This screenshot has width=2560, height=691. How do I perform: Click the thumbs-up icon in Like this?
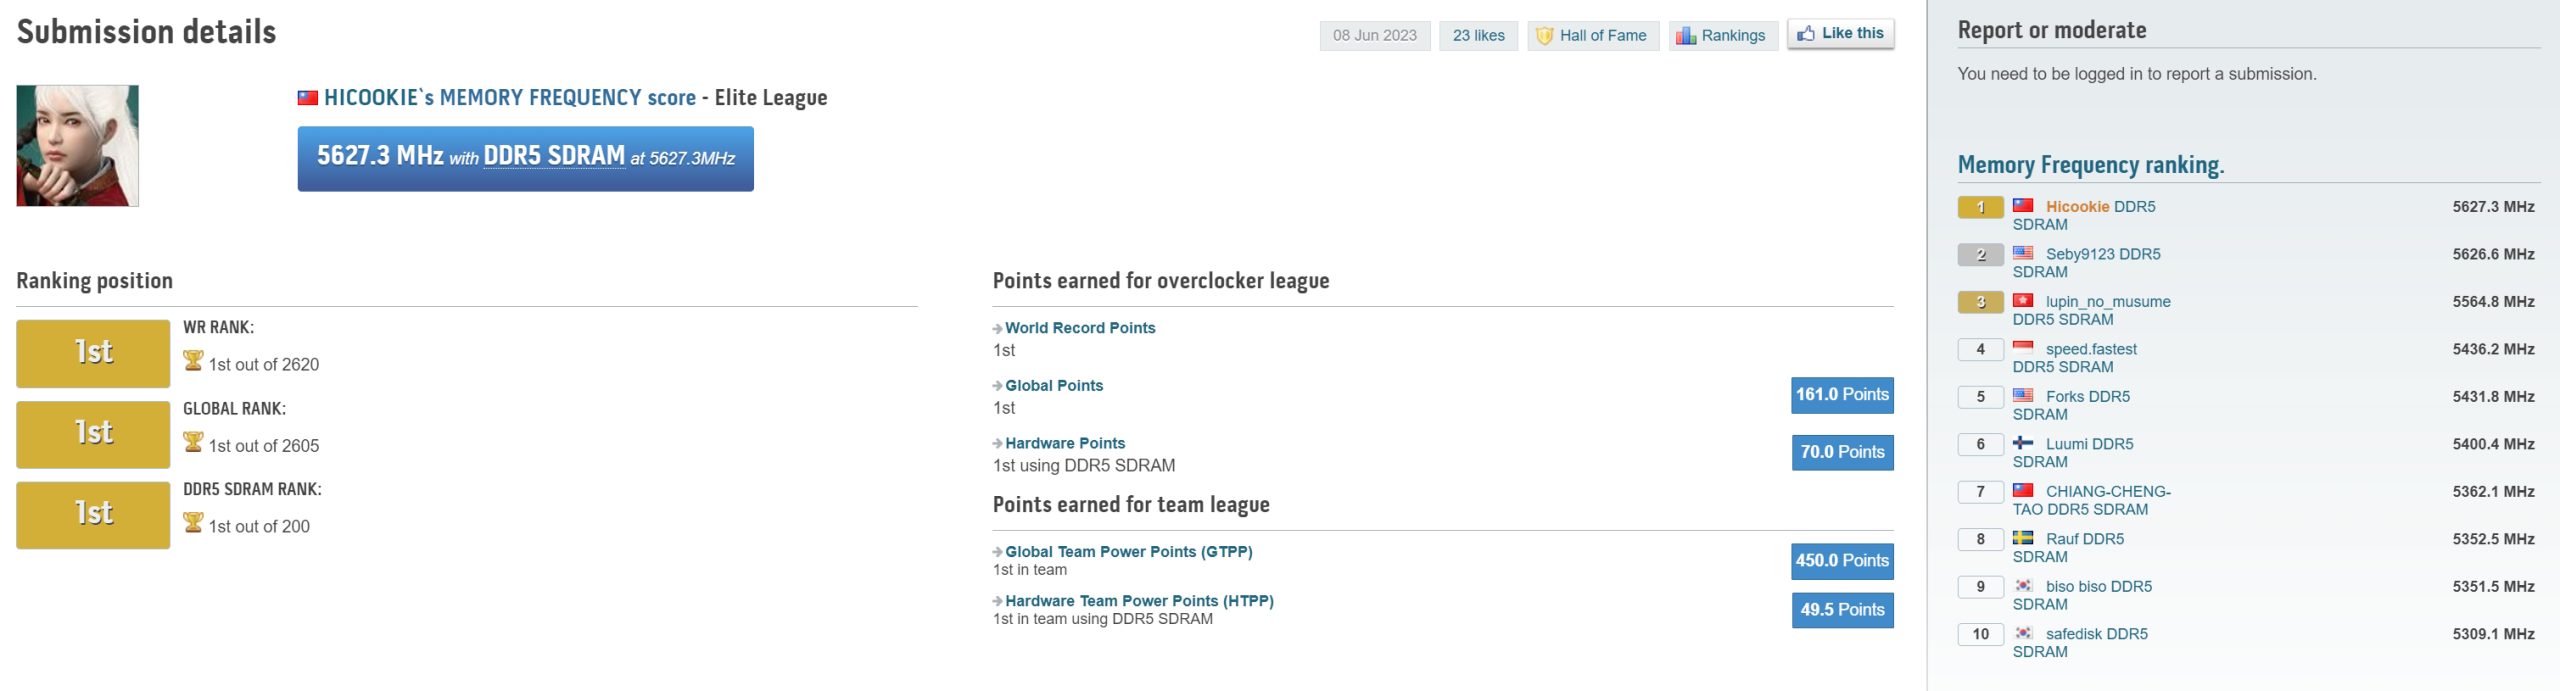[1805, 34]
